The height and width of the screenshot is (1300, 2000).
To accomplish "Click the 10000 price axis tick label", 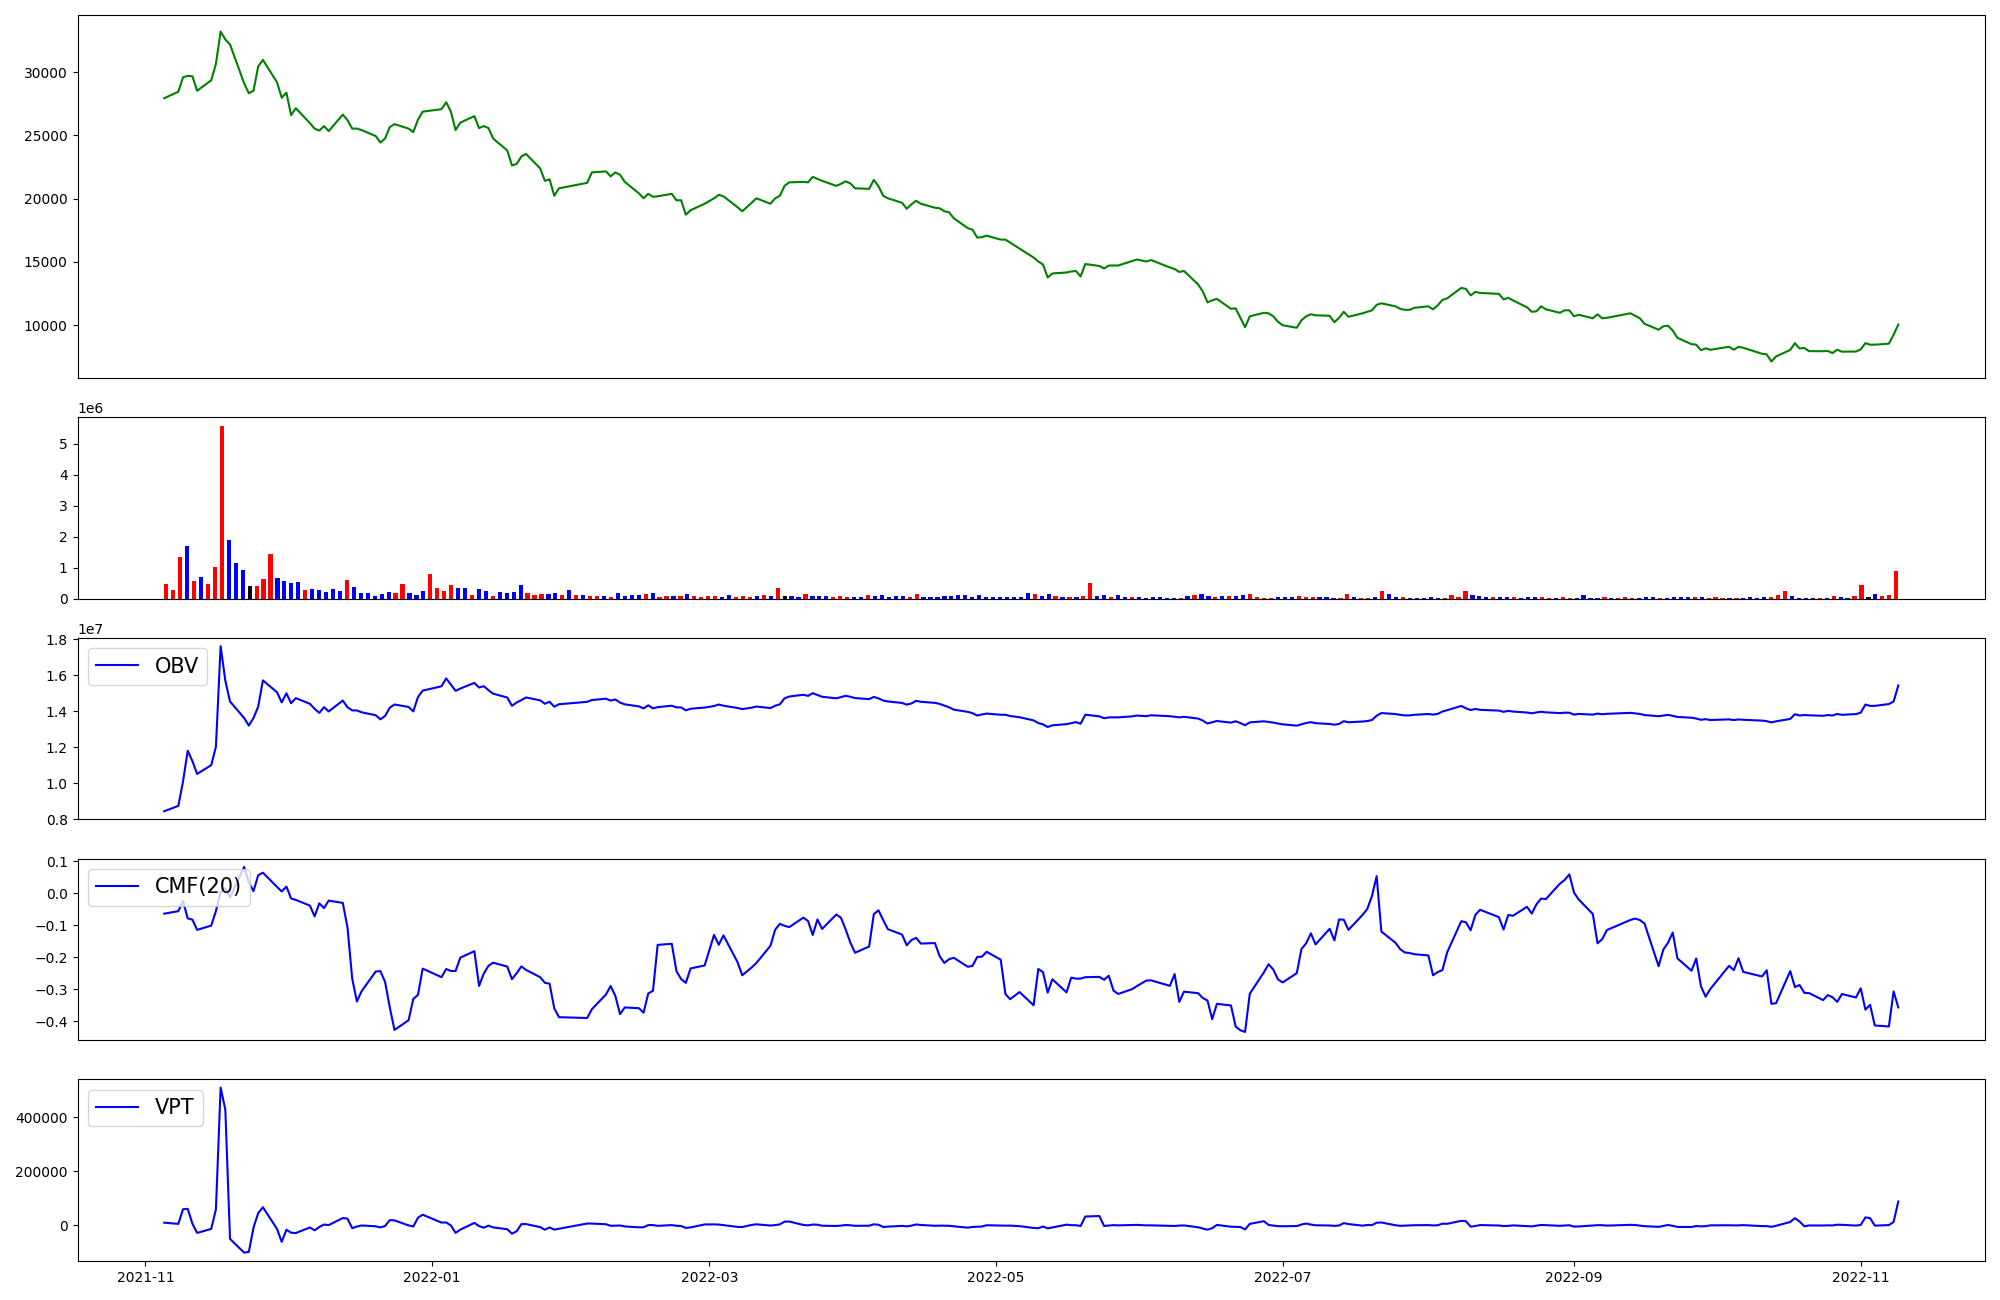I will pyautogui.click(x=45, y=326).
